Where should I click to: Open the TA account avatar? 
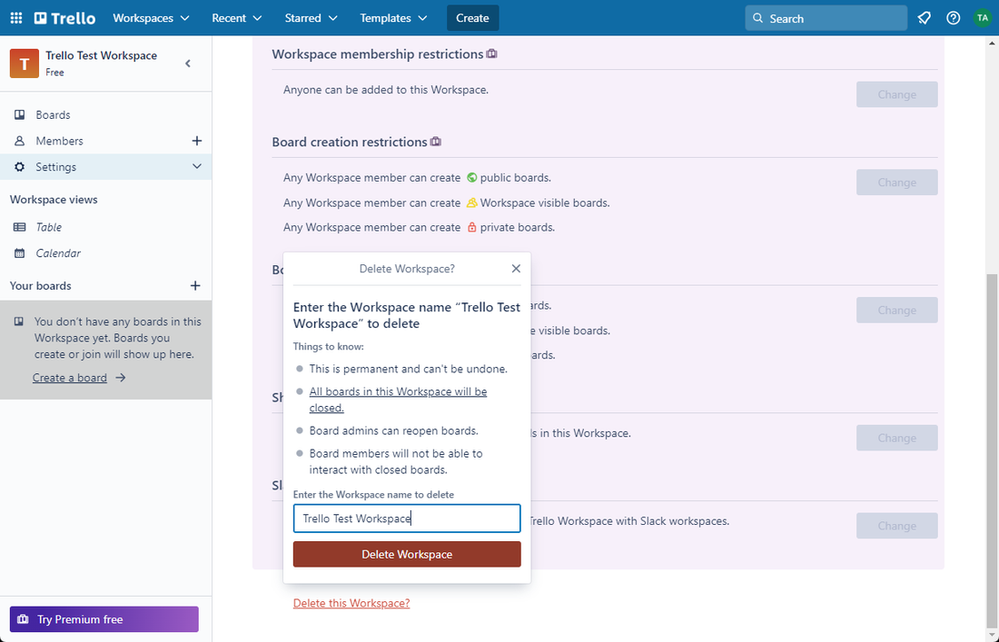[982, 18]
